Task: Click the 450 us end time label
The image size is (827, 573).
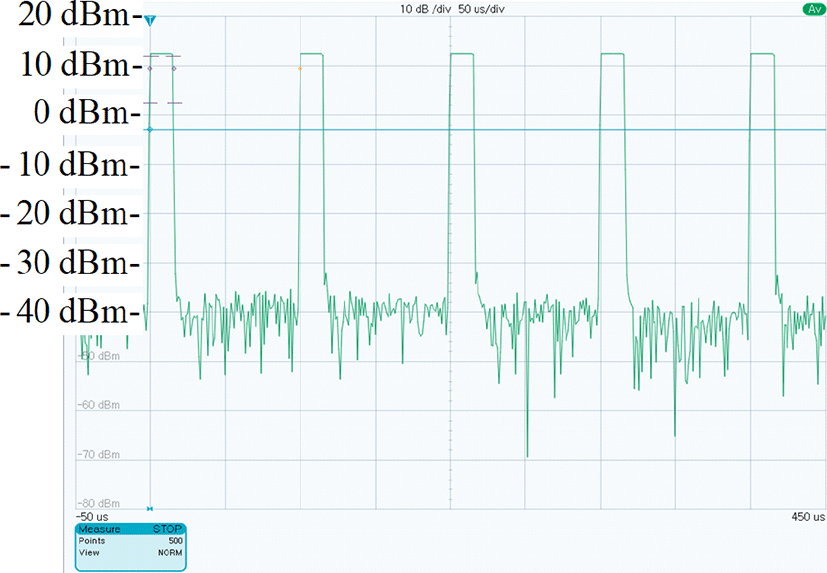Action: pos(808,517)
